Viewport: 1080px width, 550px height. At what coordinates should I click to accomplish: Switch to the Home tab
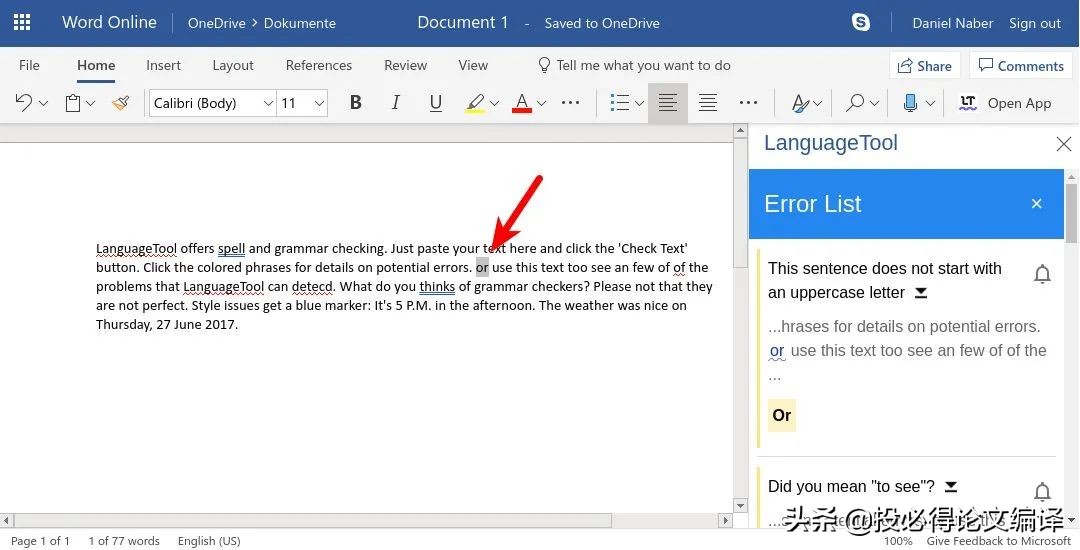[x=96, y=65]
